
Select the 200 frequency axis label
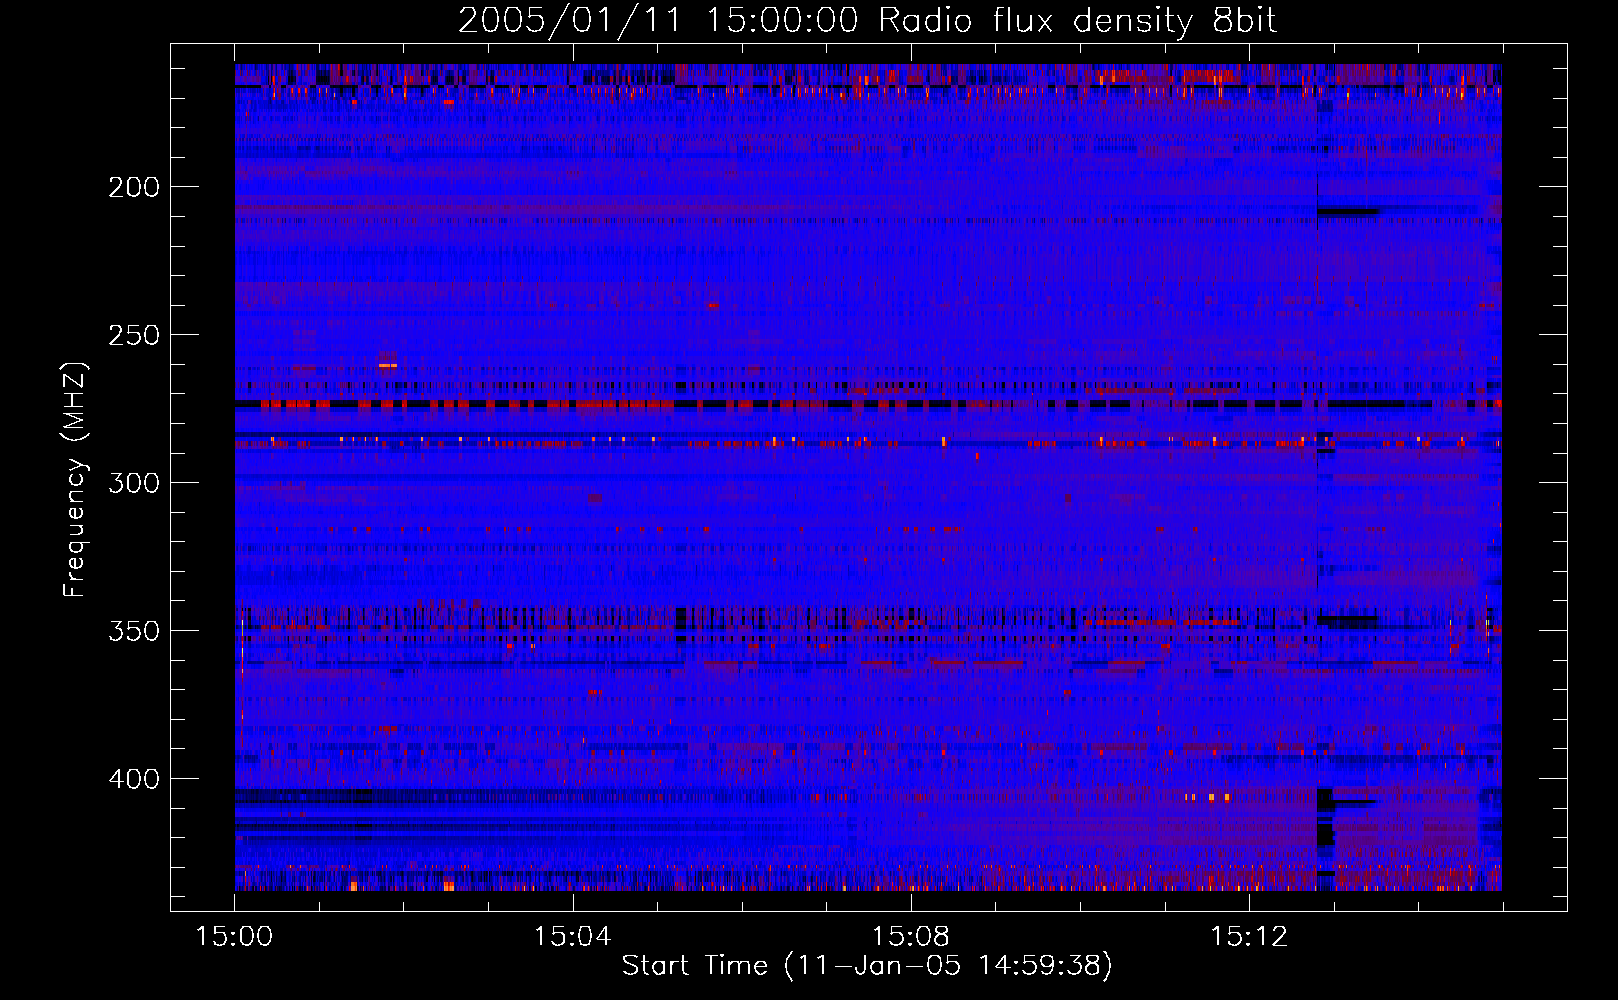point(134,187)
